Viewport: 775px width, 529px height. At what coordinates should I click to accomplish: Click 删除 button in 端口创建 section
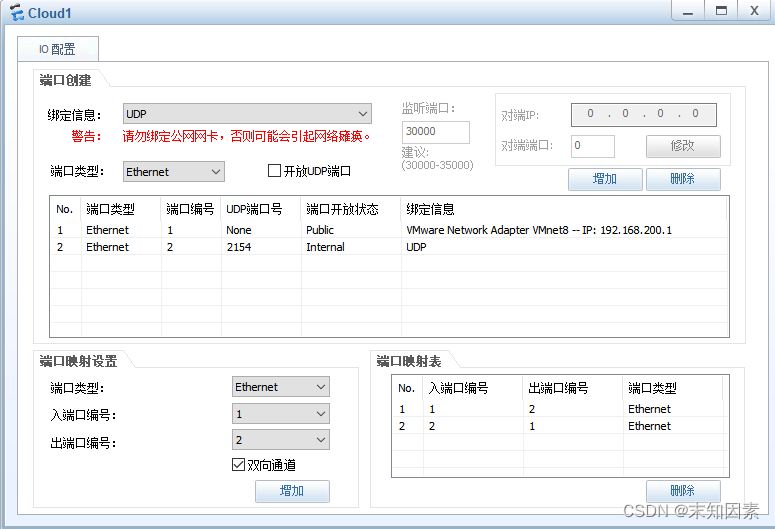point(683,178)
